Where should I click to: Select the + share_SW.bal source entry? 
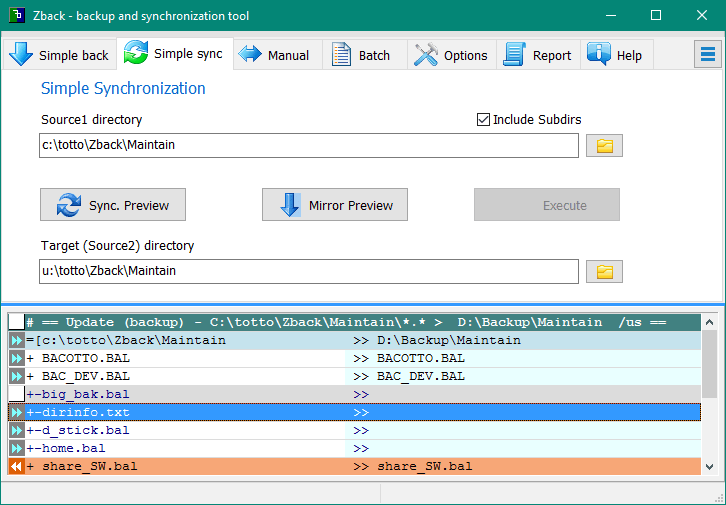click(x=82, y=466)
